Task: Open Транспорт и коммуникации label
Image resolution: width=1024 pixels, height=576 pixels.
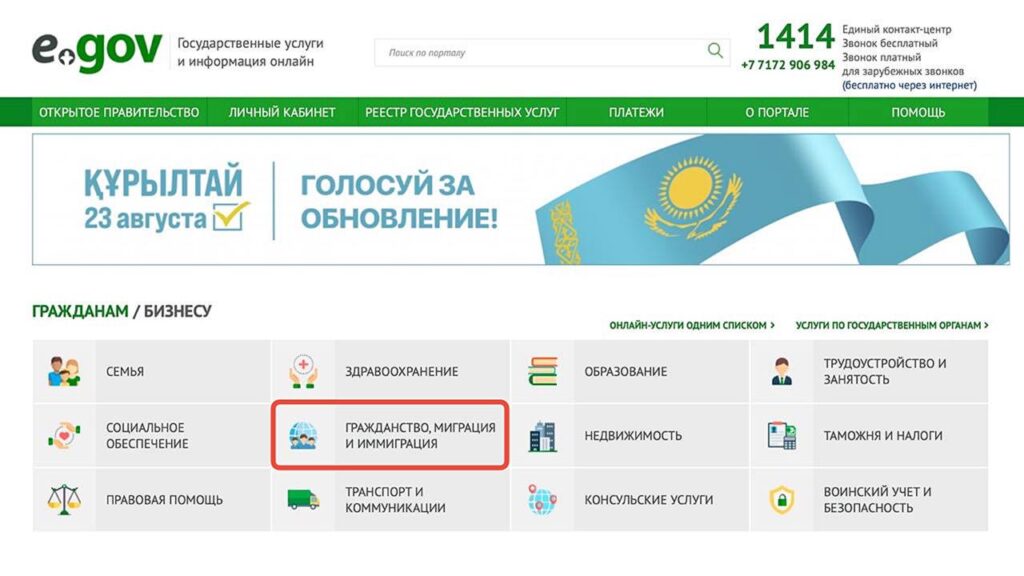Action: (395, 500)
